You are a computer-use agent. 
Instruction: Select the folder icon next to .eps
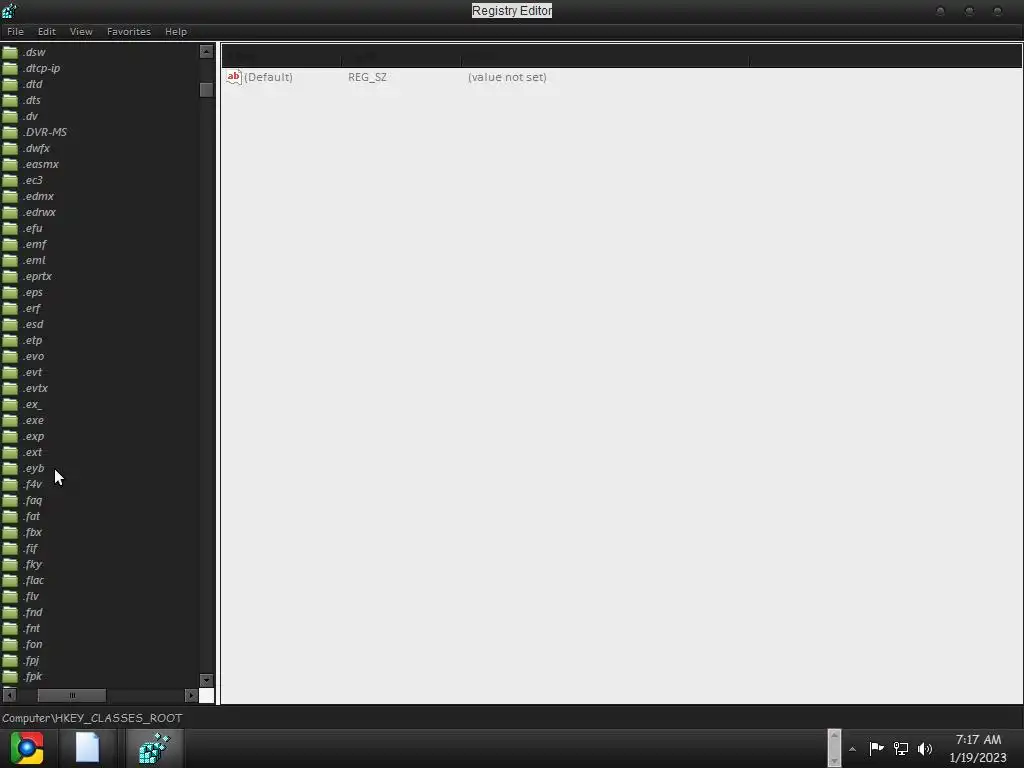click(x=10, y=292)
